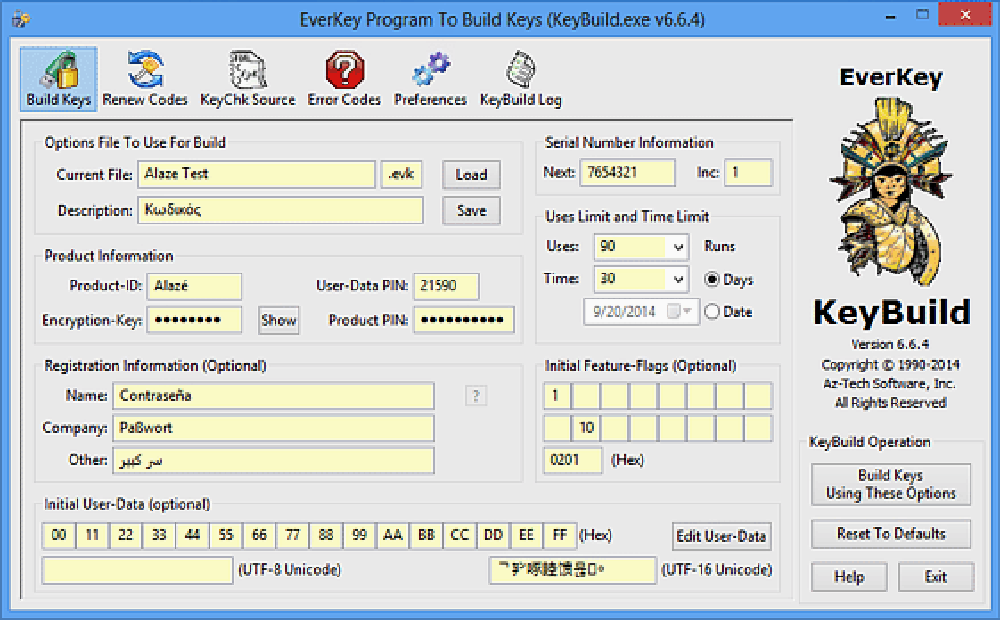Click the user-data hex cell CC

pos(460,535)
